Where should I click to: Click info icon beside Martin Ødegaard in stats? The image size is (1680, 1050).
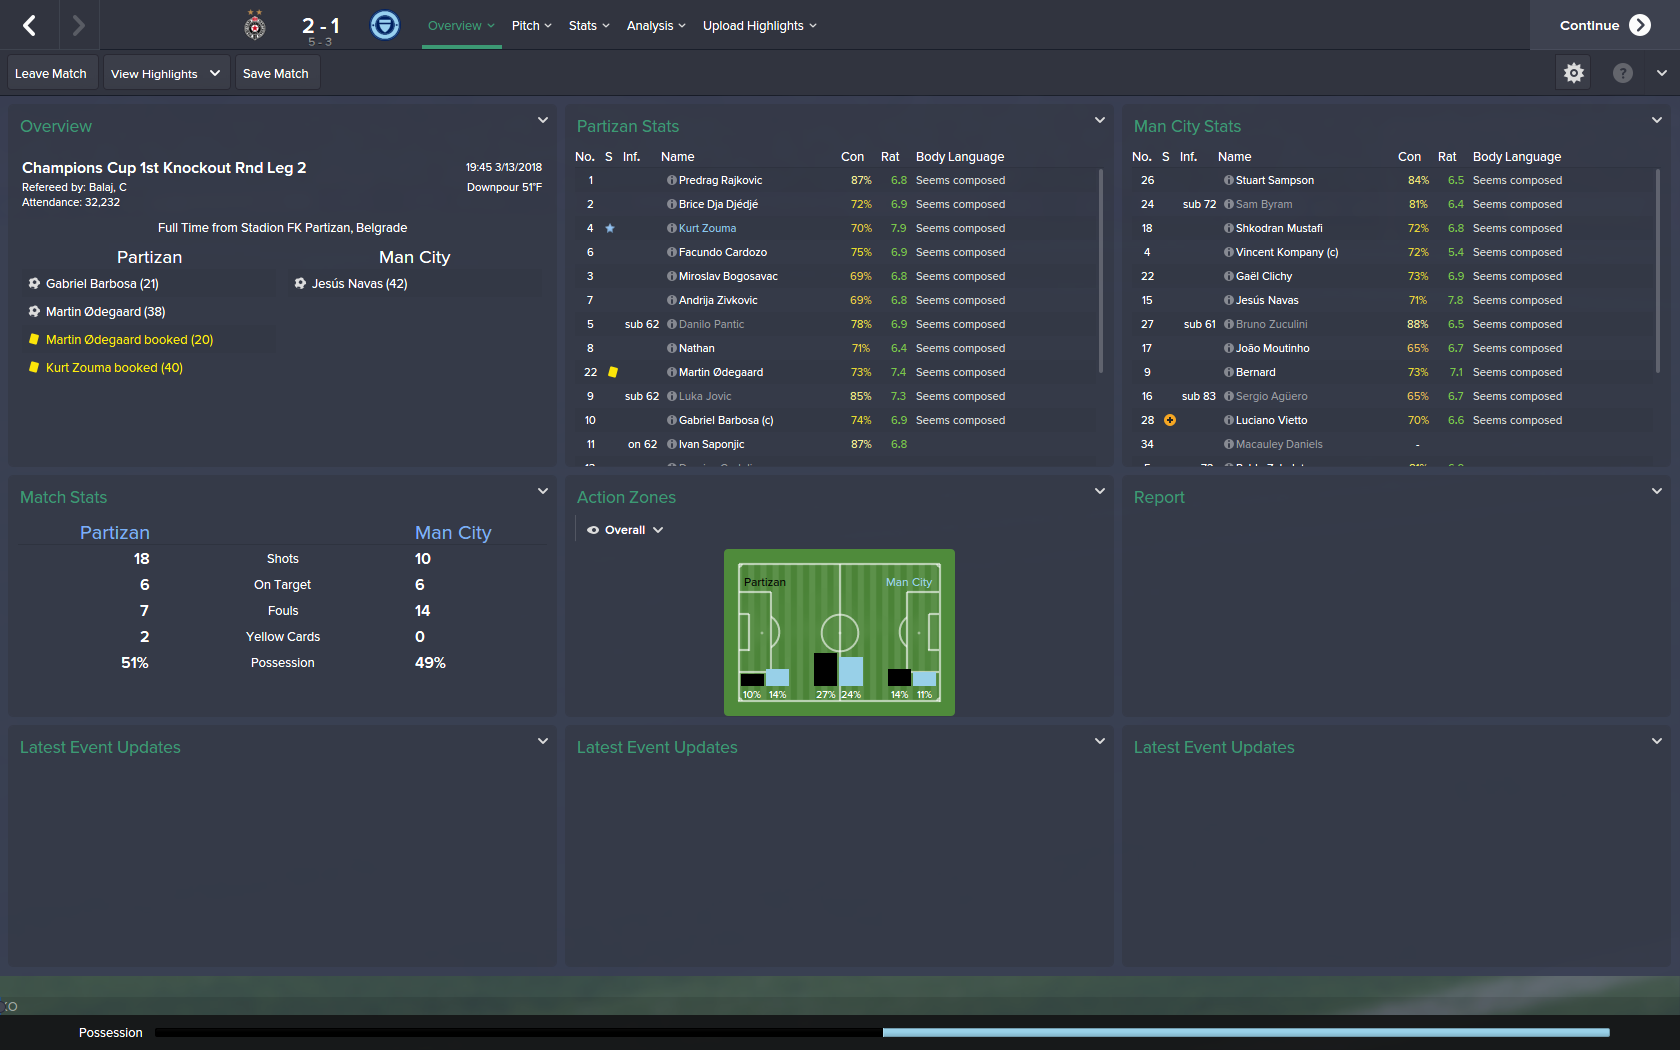click(672, 372)
